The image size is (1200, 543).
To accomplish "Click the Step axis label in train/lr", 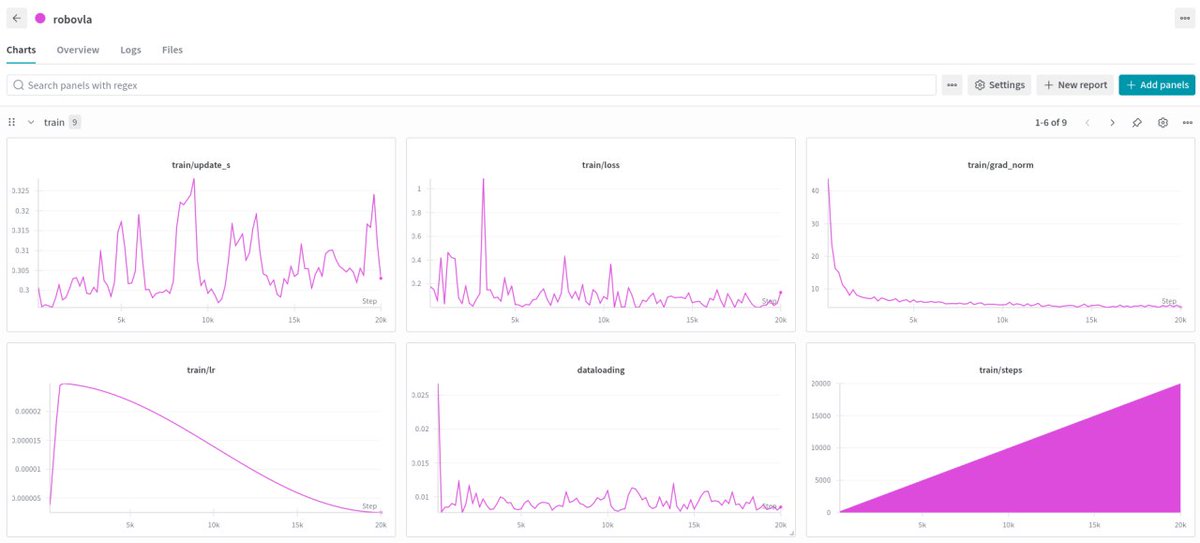I will click(369, 506).
